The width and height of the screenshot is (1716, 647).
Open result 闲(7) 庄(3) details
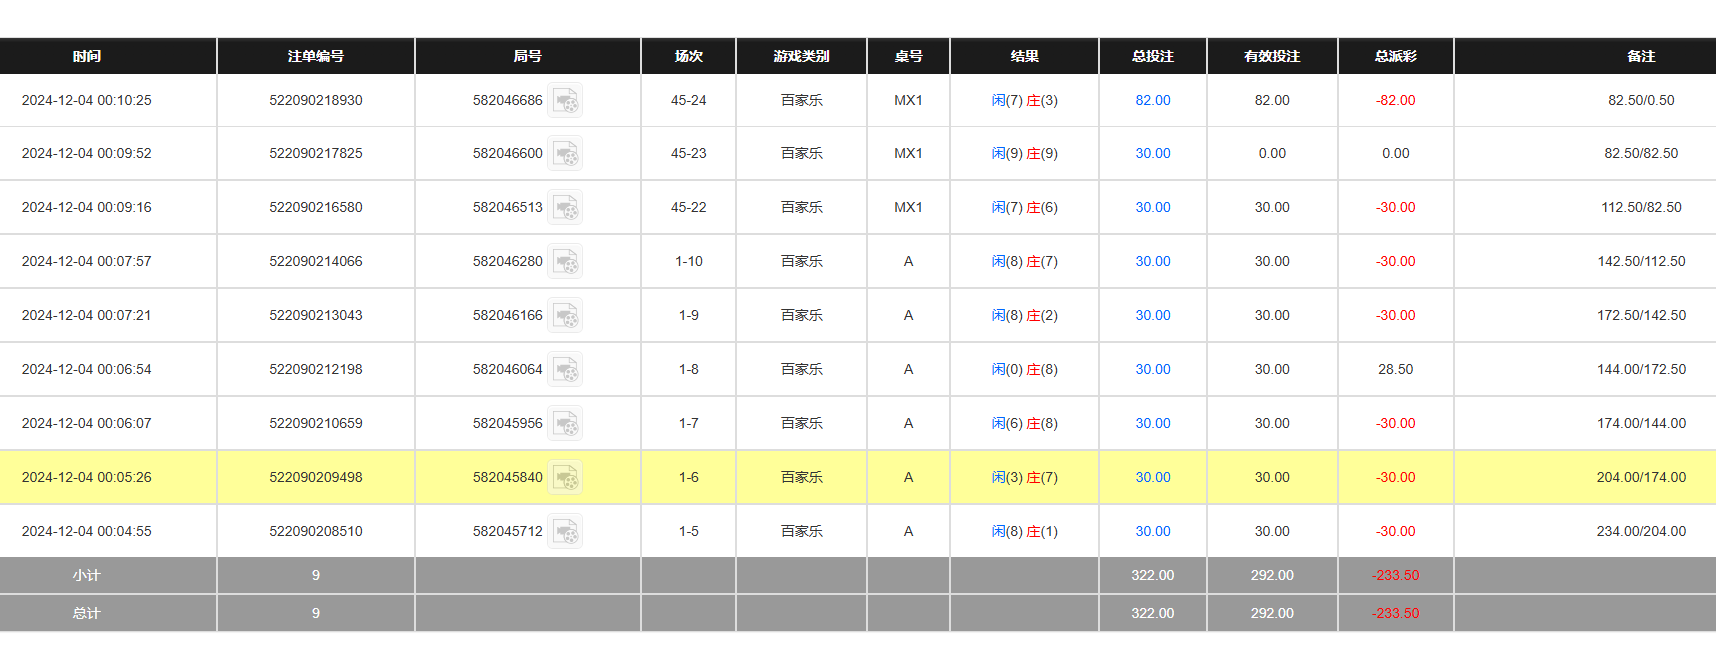point(1024,101)
